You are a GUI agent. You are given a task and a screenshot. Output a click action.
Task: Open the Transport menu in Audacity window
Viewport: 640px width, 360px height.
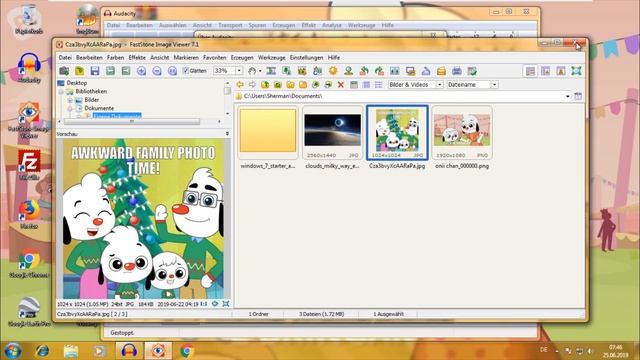click(x=230, y=25)
